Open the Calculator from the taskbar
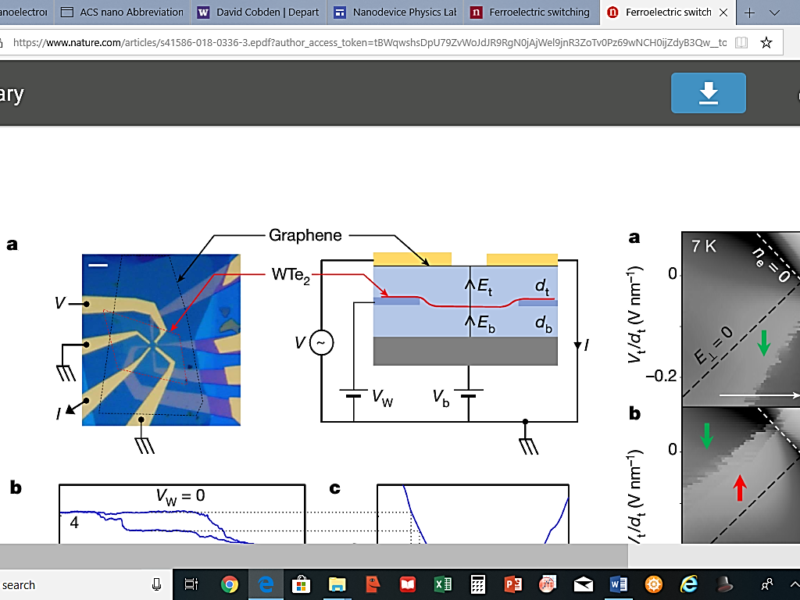This screenshot has width=800, height=600. pos(478,584)
